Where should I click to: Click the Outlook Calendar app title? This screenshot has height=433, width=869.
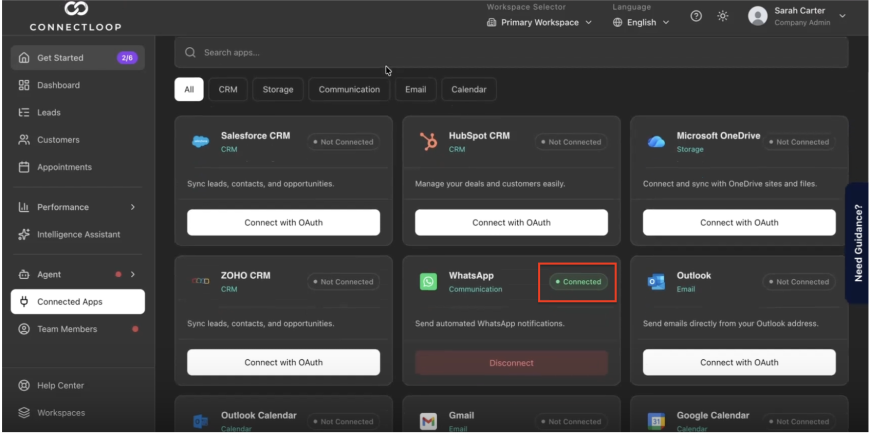point(259,415)
